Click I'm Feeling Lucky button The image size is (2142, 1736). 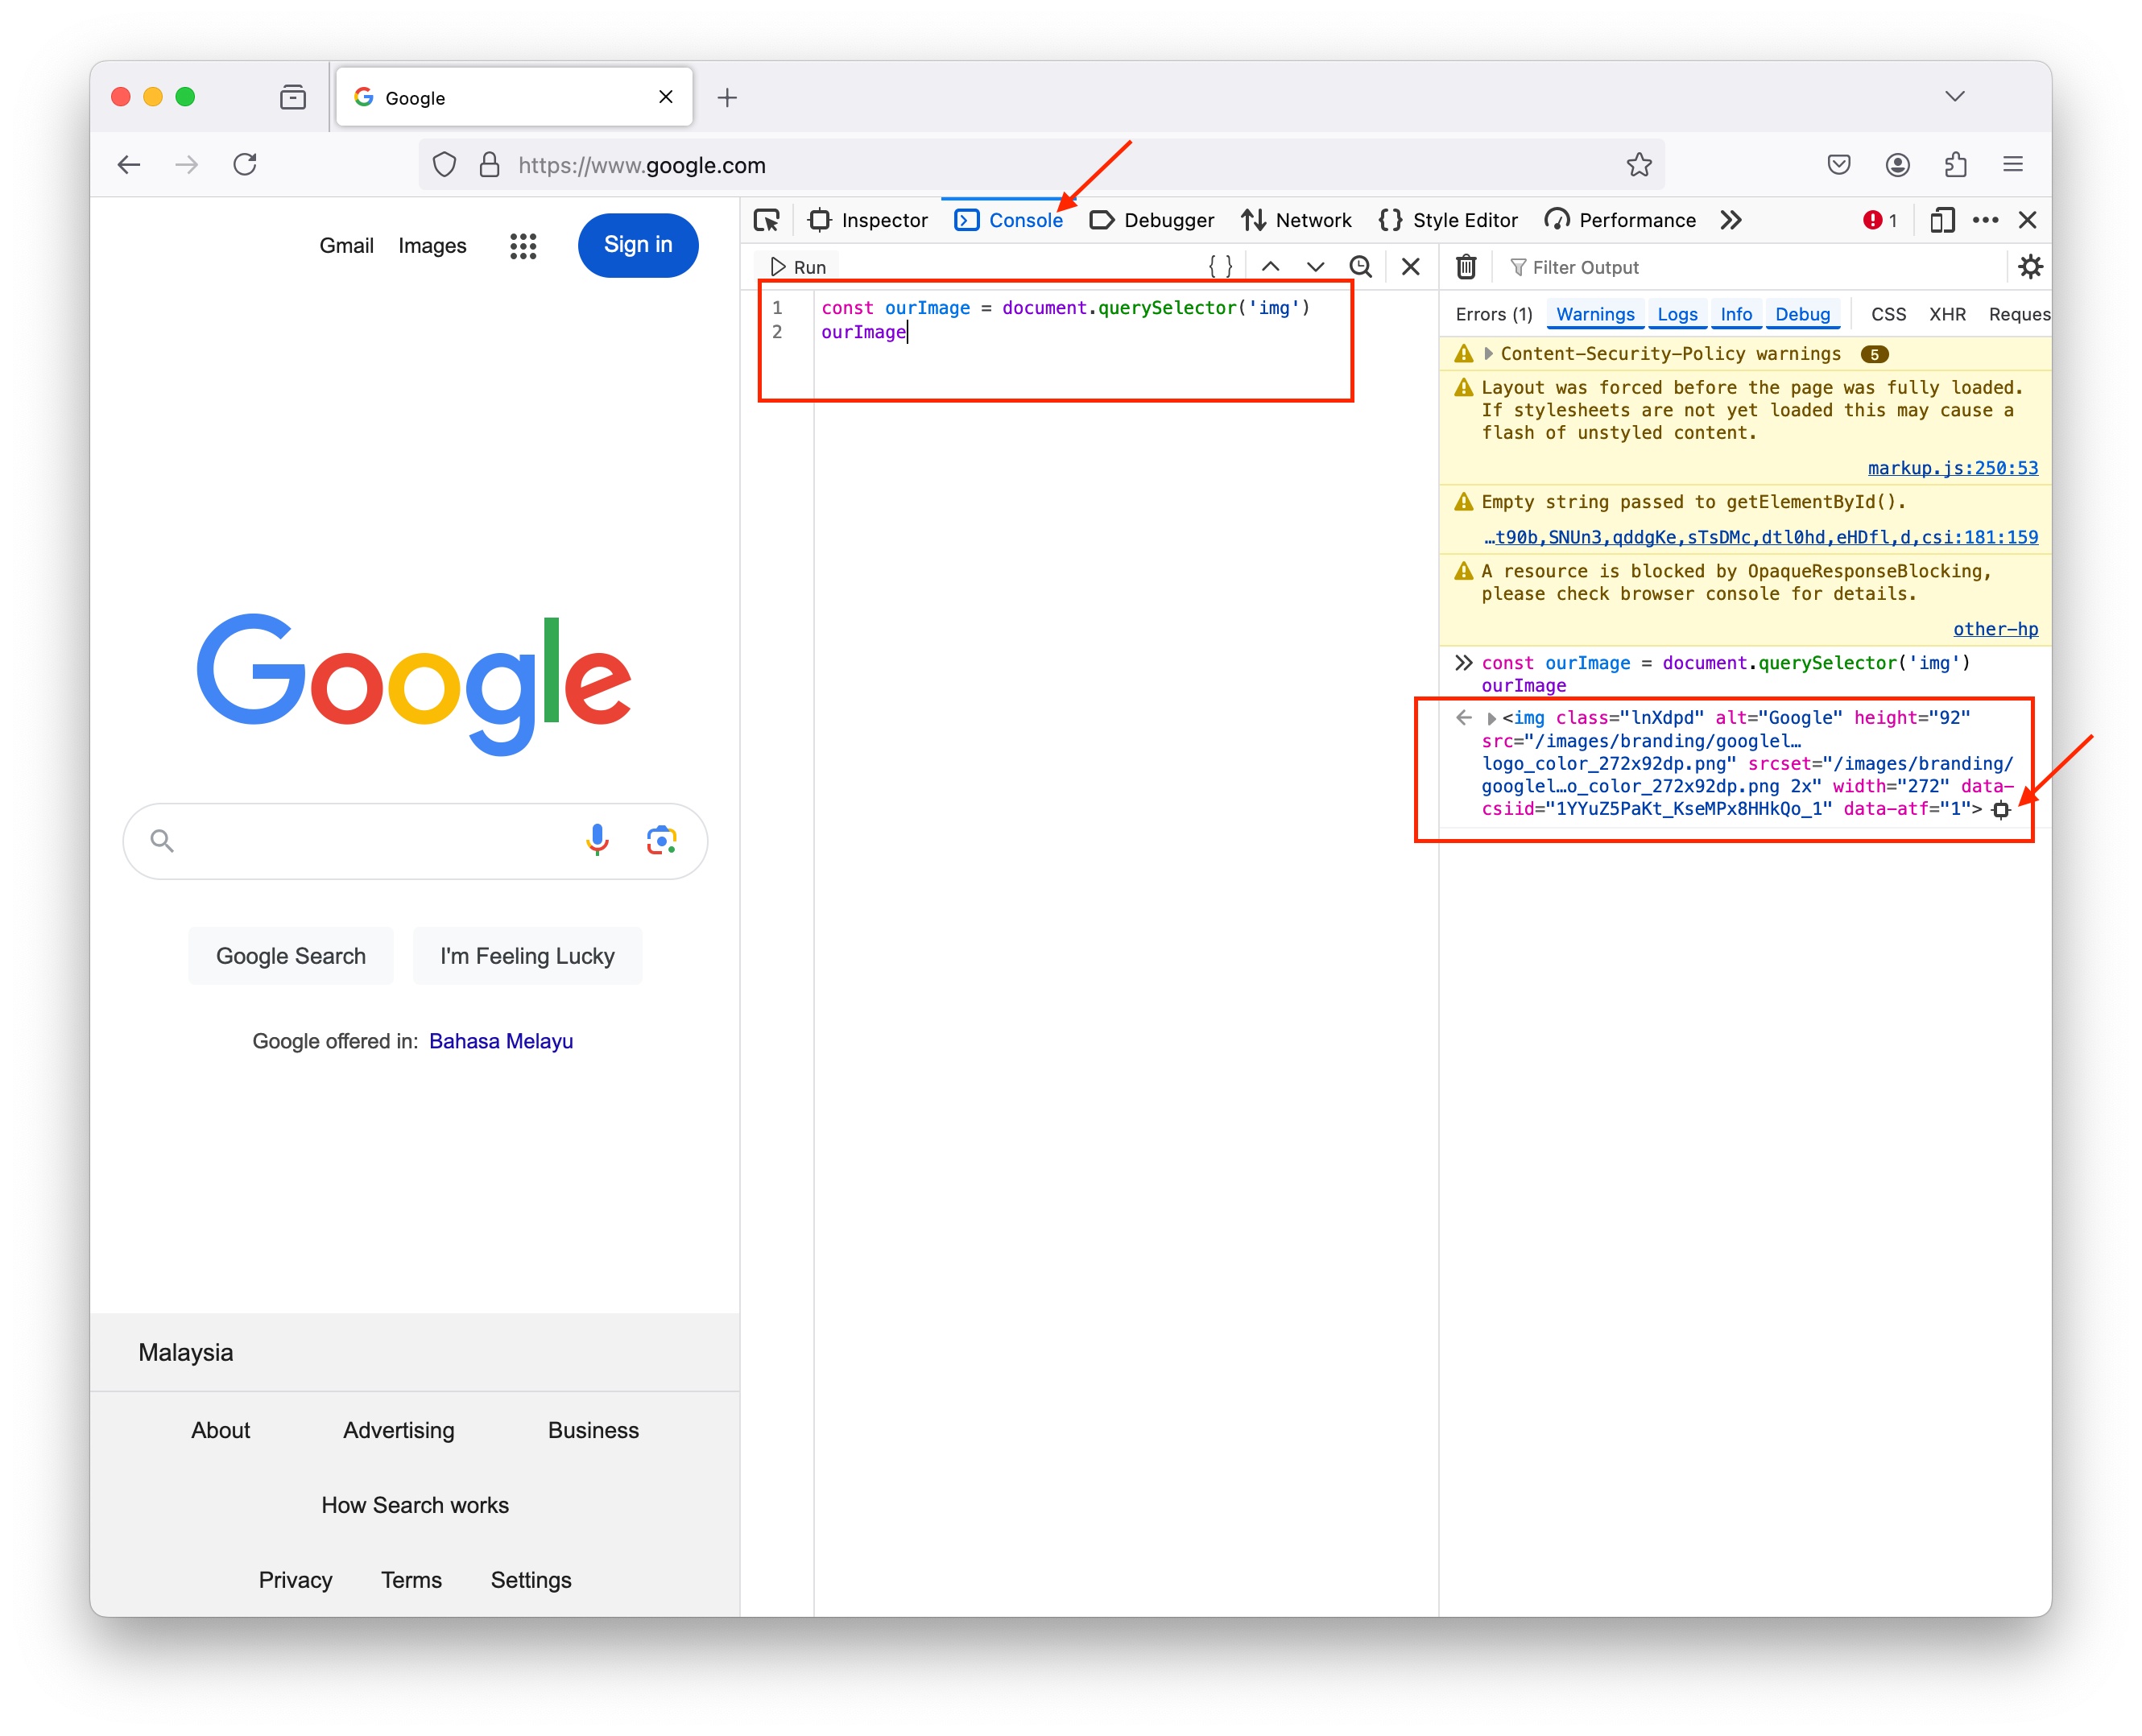coord(527,956)
